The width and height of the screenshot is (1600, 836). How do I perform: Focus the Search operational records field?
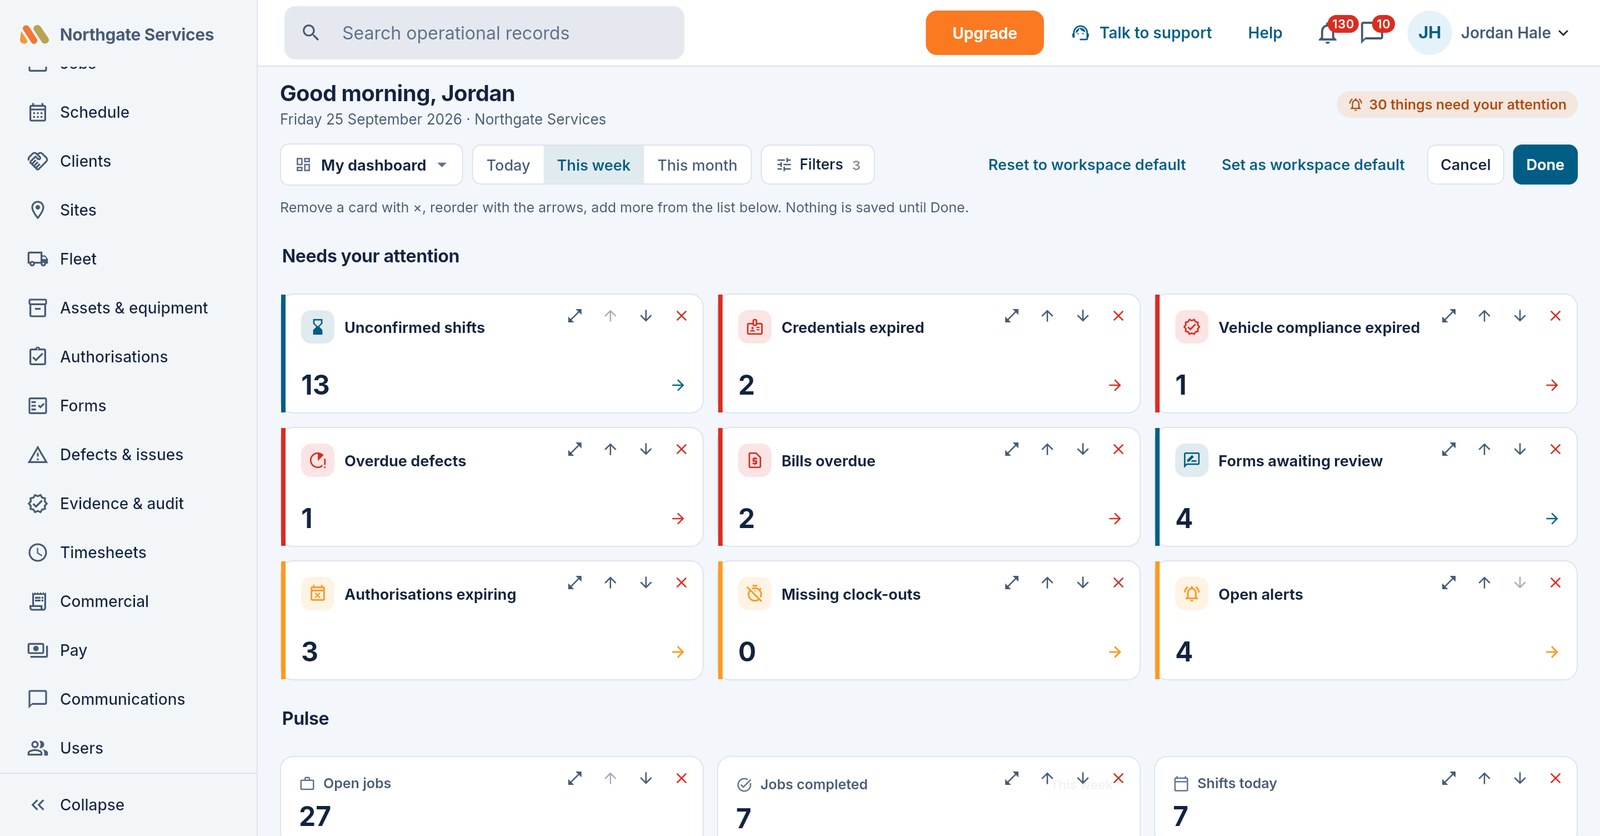484,33
